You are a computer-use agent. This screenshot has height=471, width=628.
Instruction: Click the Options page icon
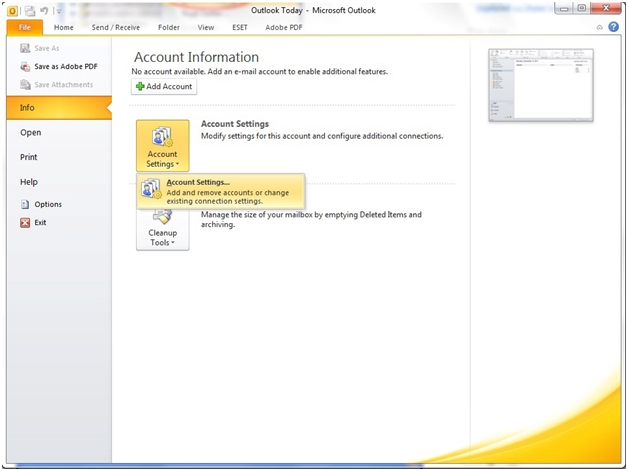point(25,204)
